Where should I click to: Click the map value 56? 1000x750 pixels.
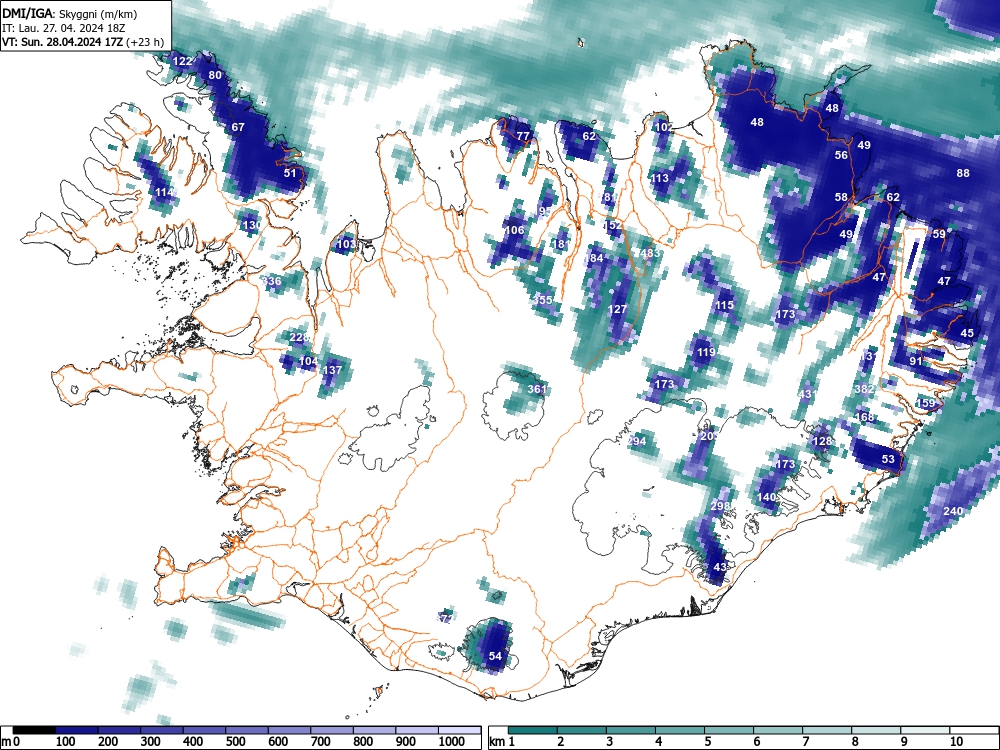[841, 155]
